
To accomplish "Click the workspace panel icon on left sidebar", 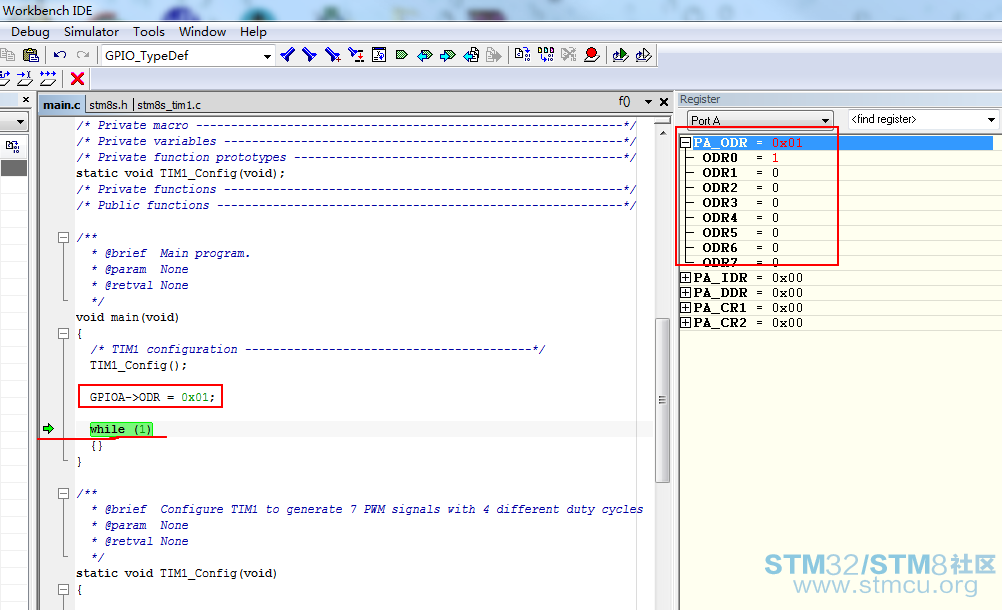I will click(12, 146).
